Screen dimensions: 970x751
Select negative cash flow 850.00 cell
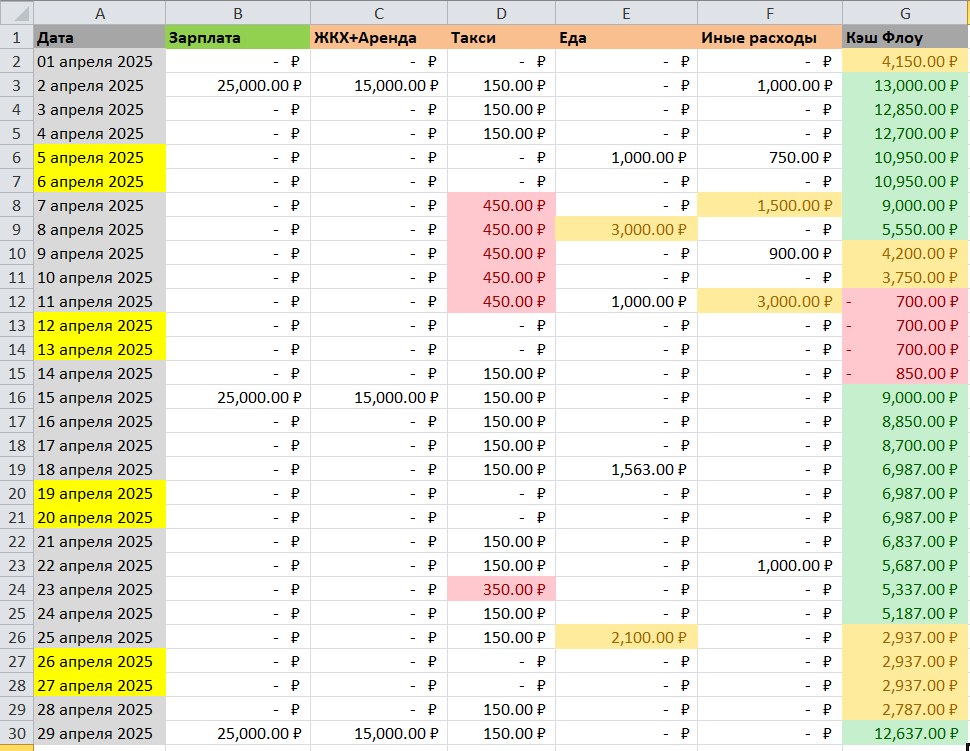(905, 373)
